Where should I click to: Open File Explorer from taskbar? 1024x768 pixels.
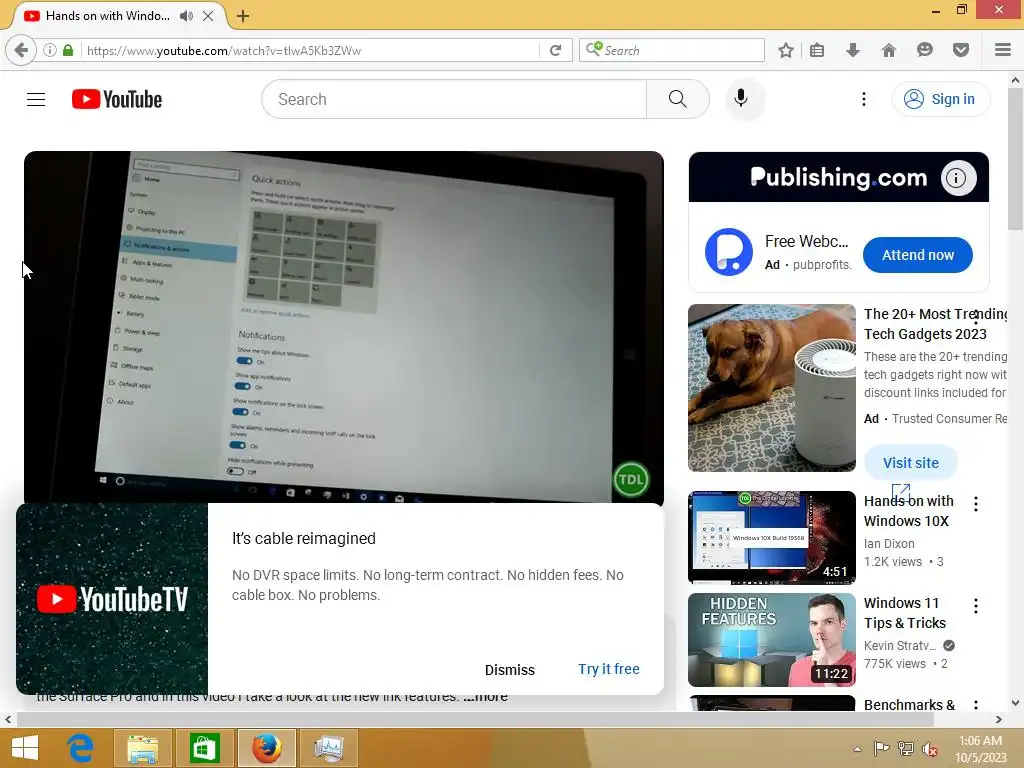coord(142,748)
